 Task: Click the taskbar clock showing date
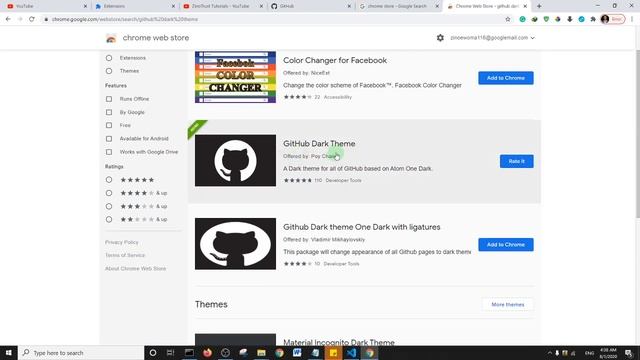click(608, 353)
